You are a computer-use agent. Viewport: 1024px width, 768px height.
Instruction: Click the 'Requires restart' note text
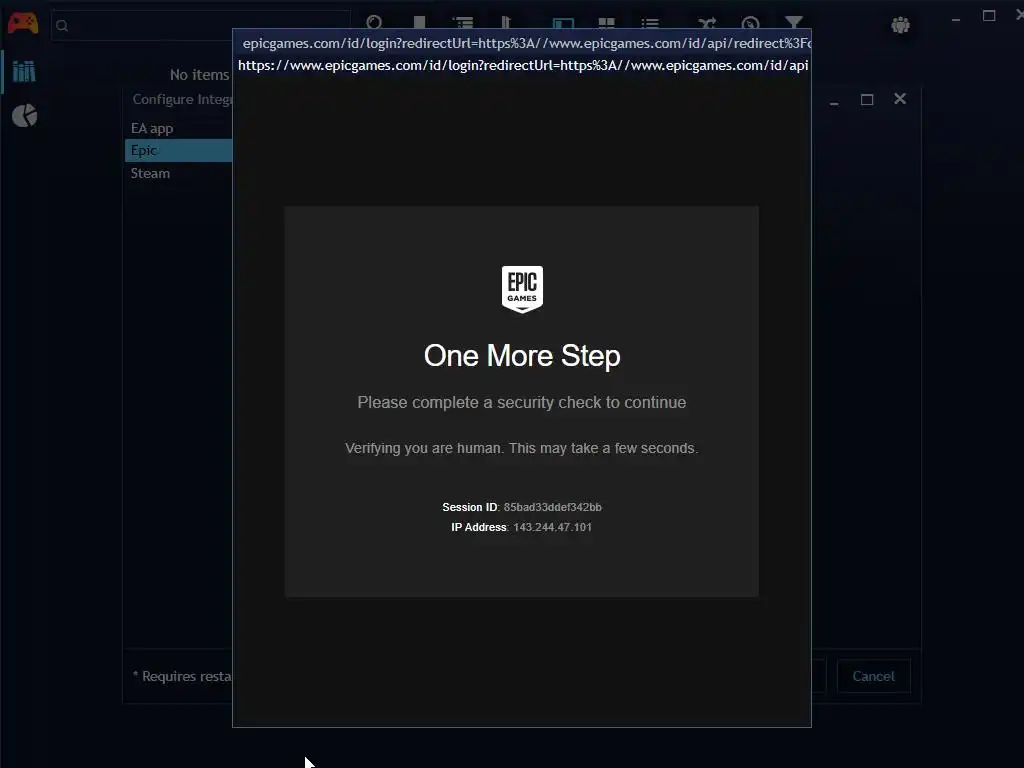coord(182,676)
